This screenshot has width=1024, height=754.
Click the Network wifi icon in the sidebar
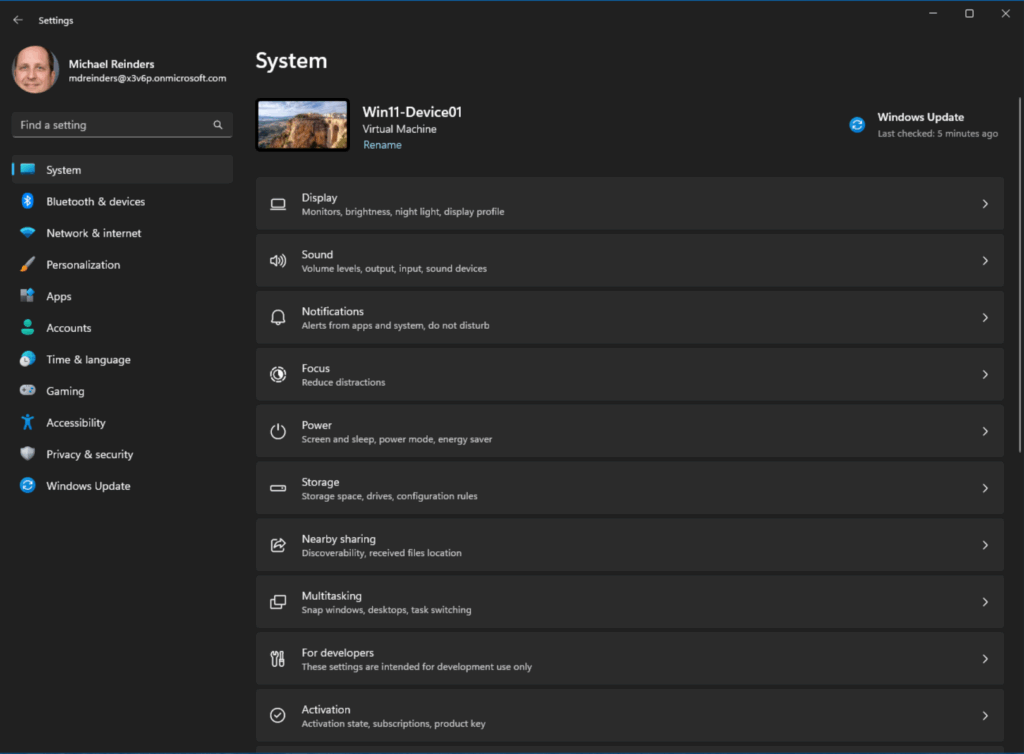click(27, 232)
